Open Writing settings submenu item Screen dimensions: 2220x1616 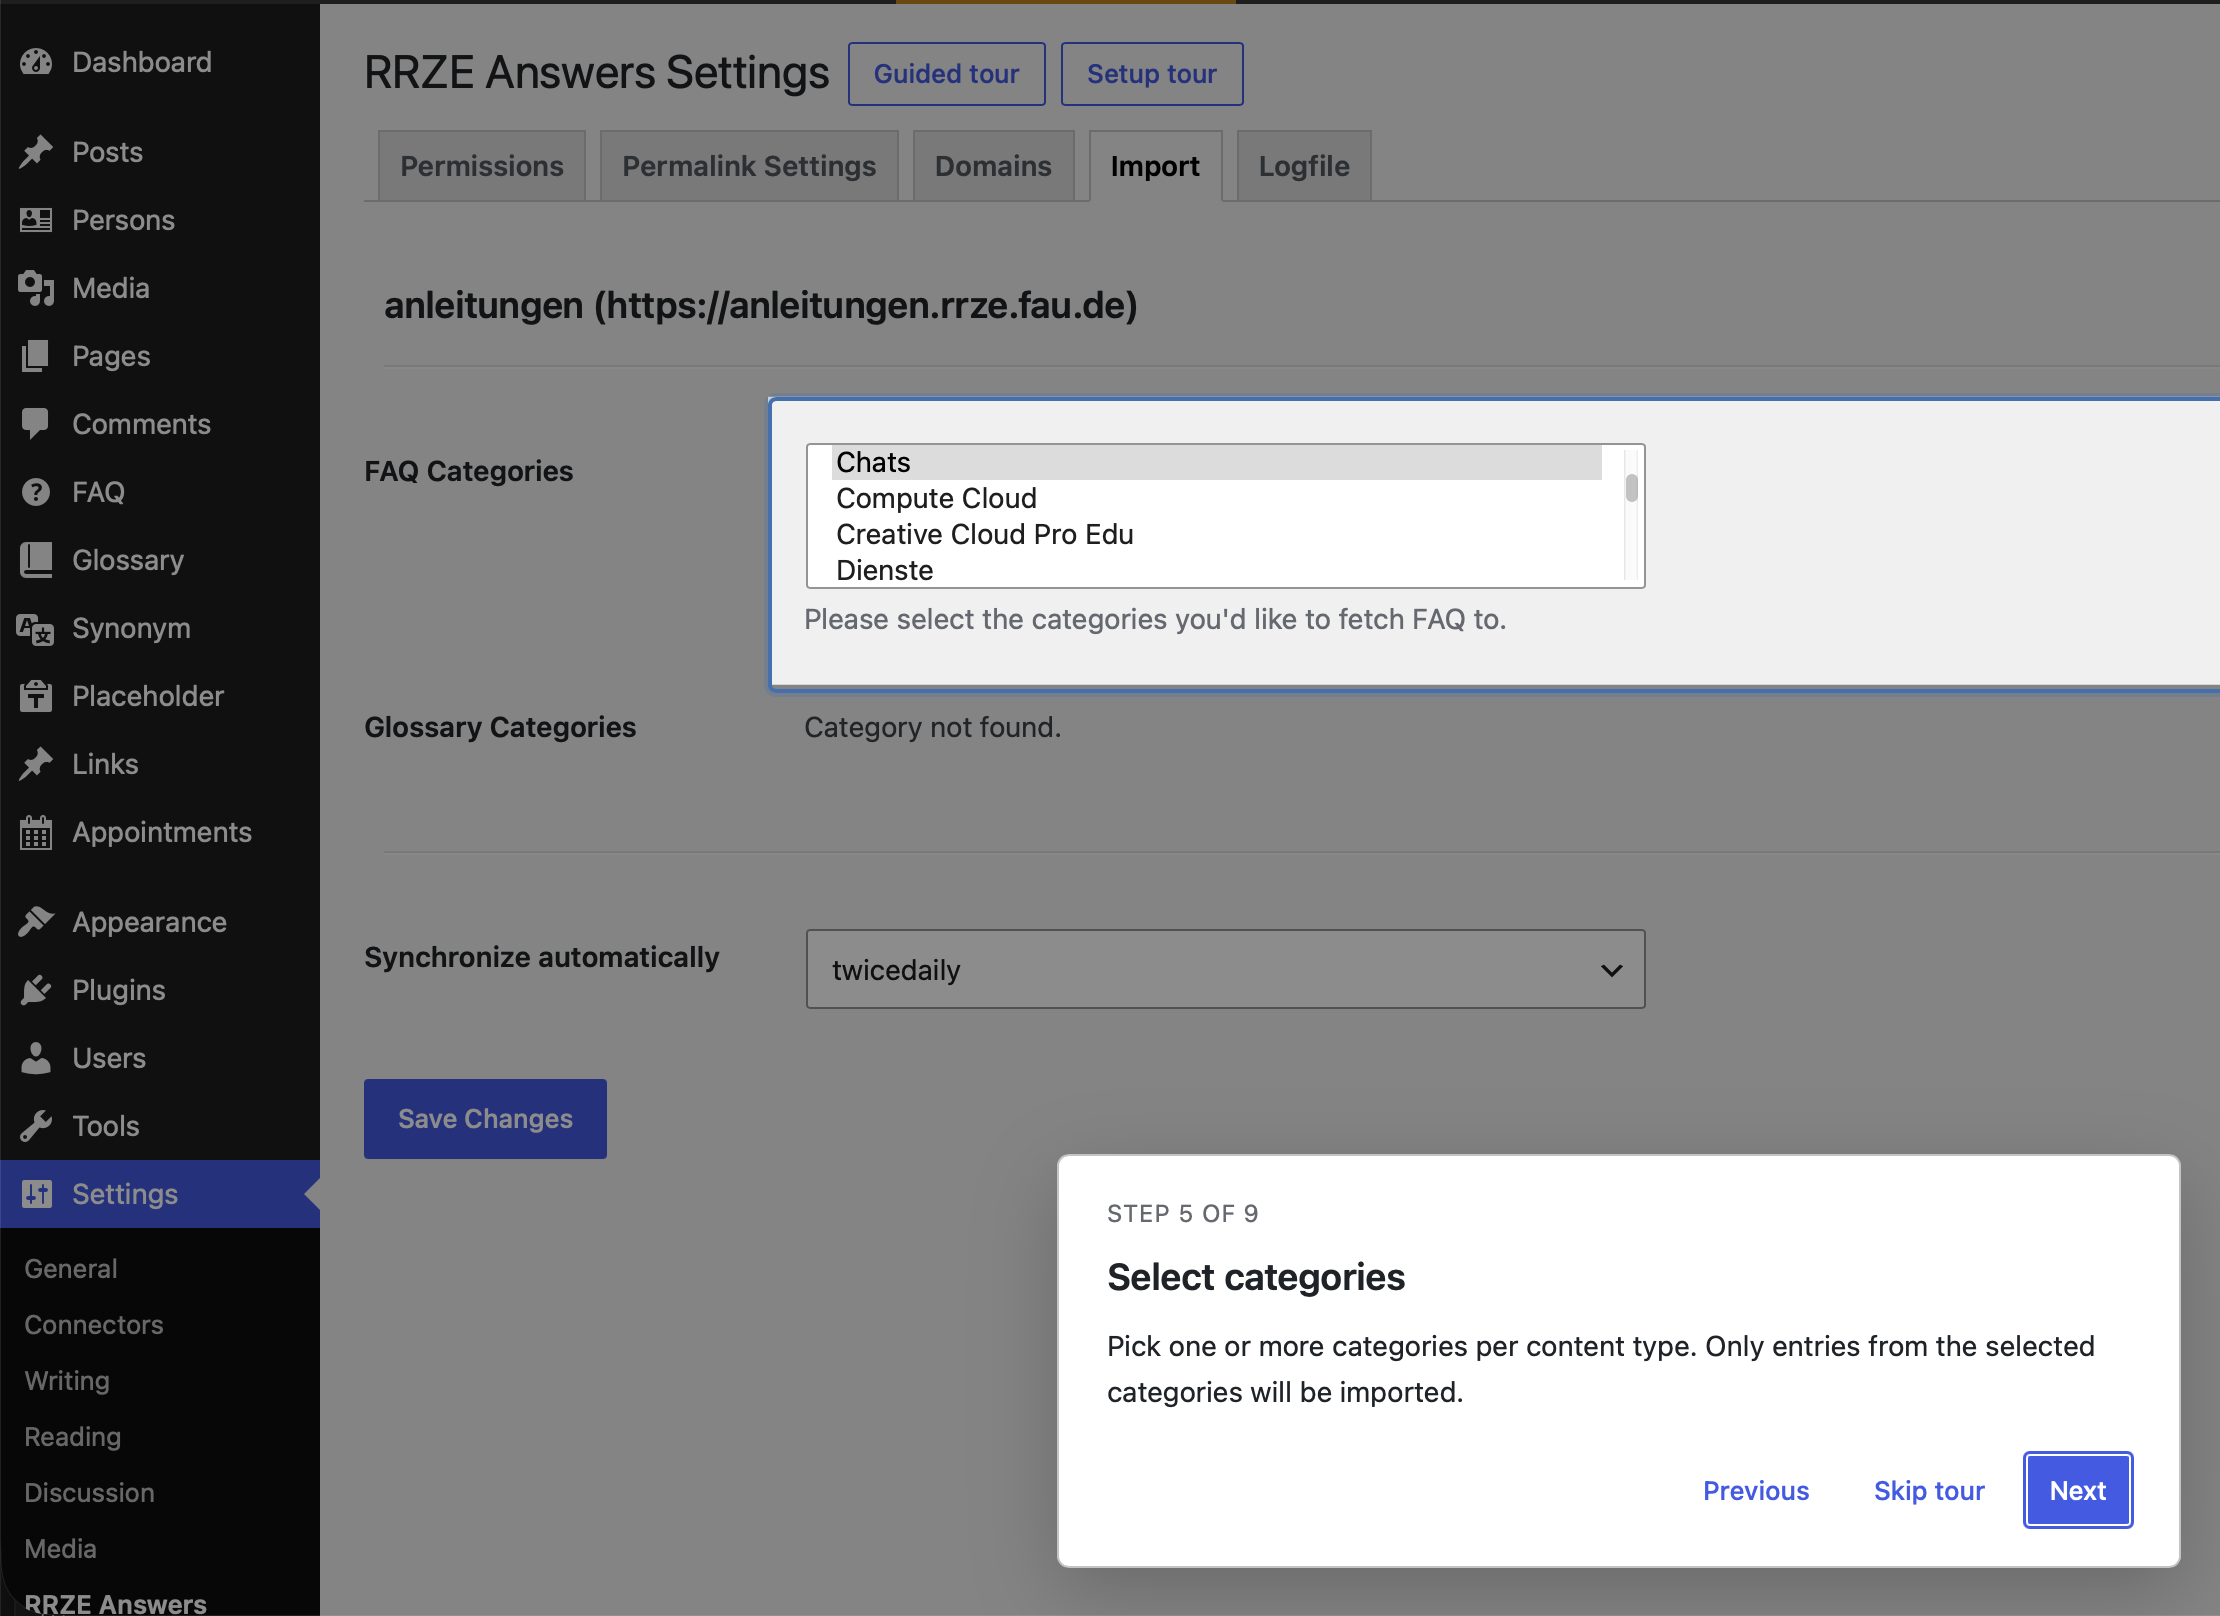click(x=67, y=1380)
